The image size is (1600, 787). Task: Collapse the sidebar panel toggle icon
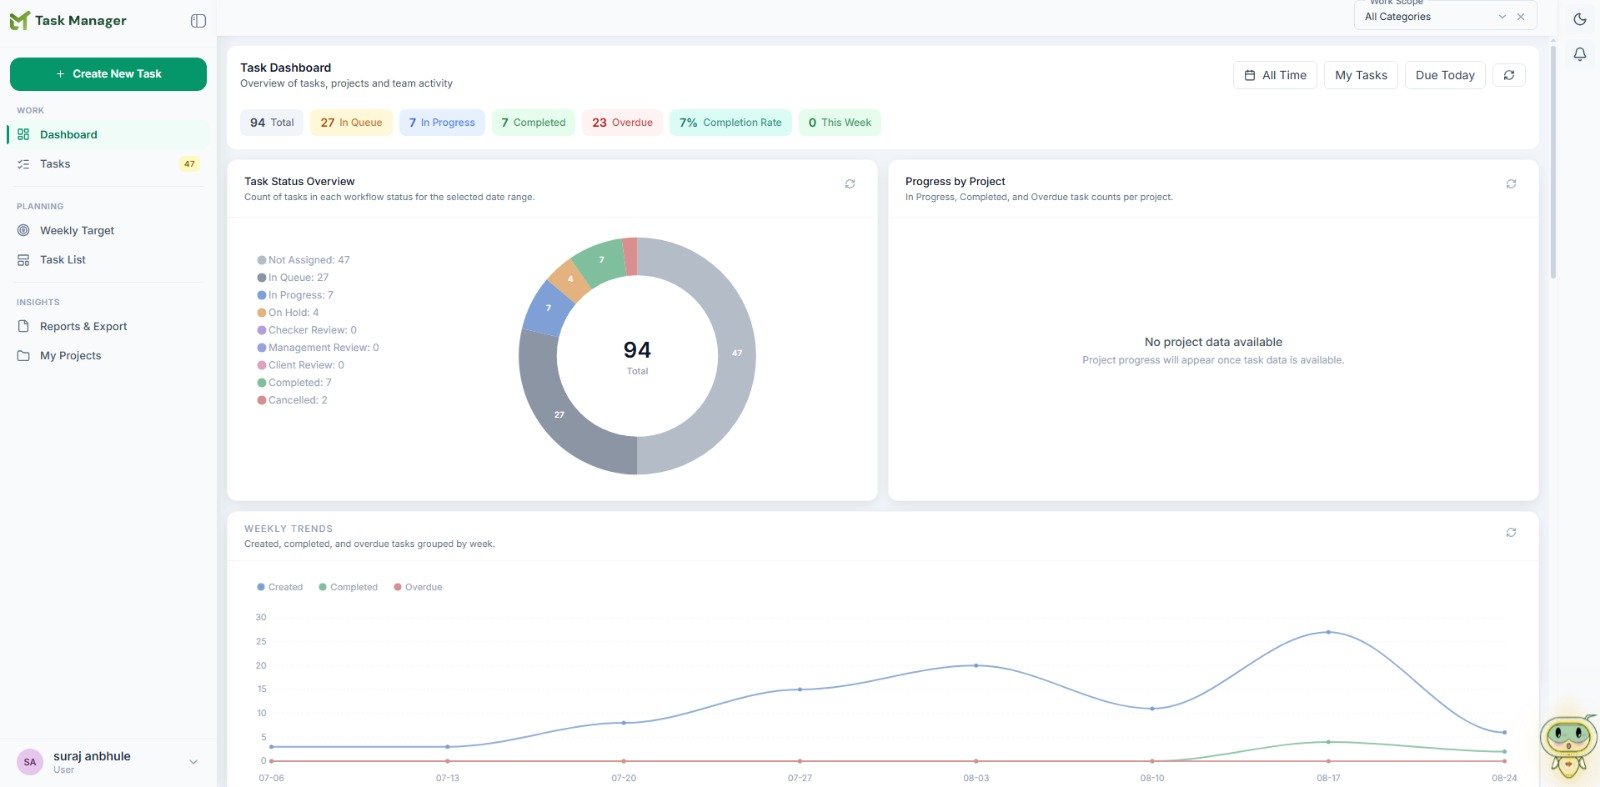(198, 21)
